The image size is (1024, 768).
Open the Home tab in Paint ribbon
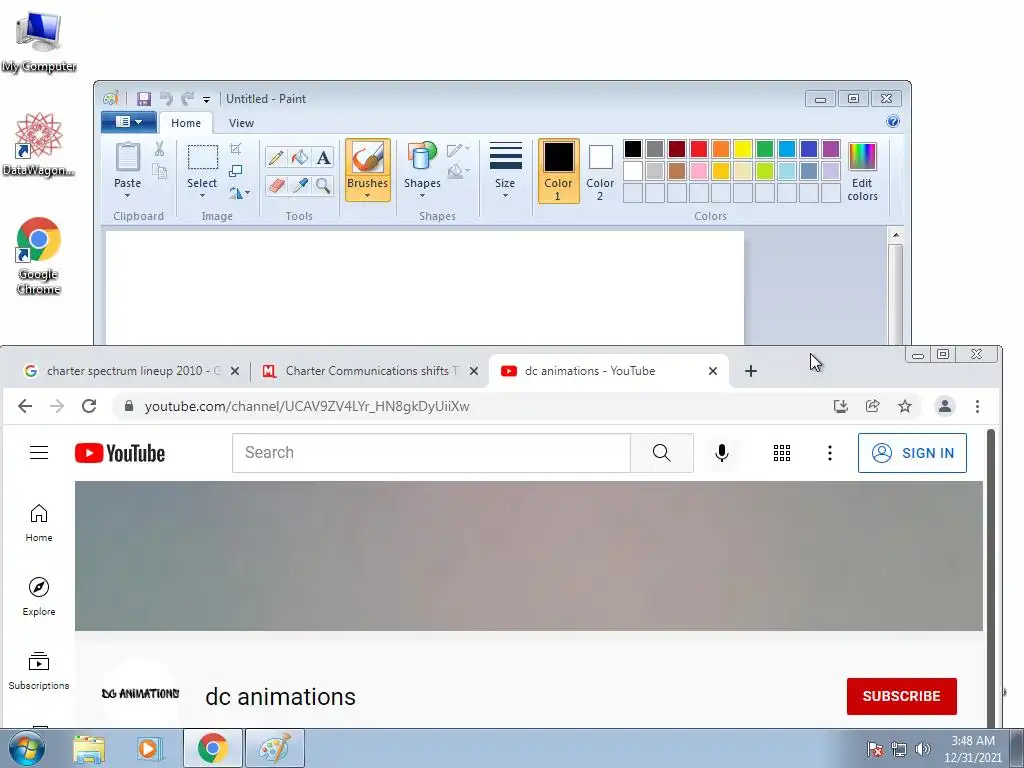186,123
